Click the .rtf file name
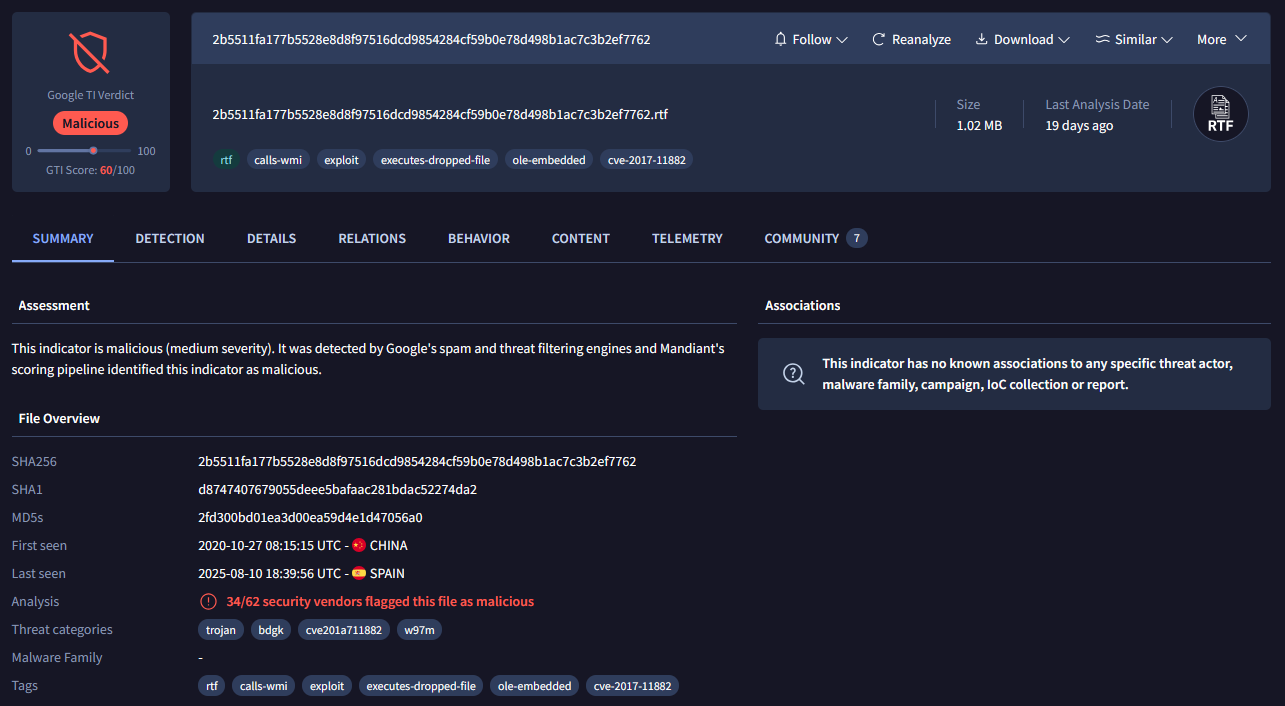Viewport: 1285px width, 706px height. pyautogui.click(x=440, y=114)
